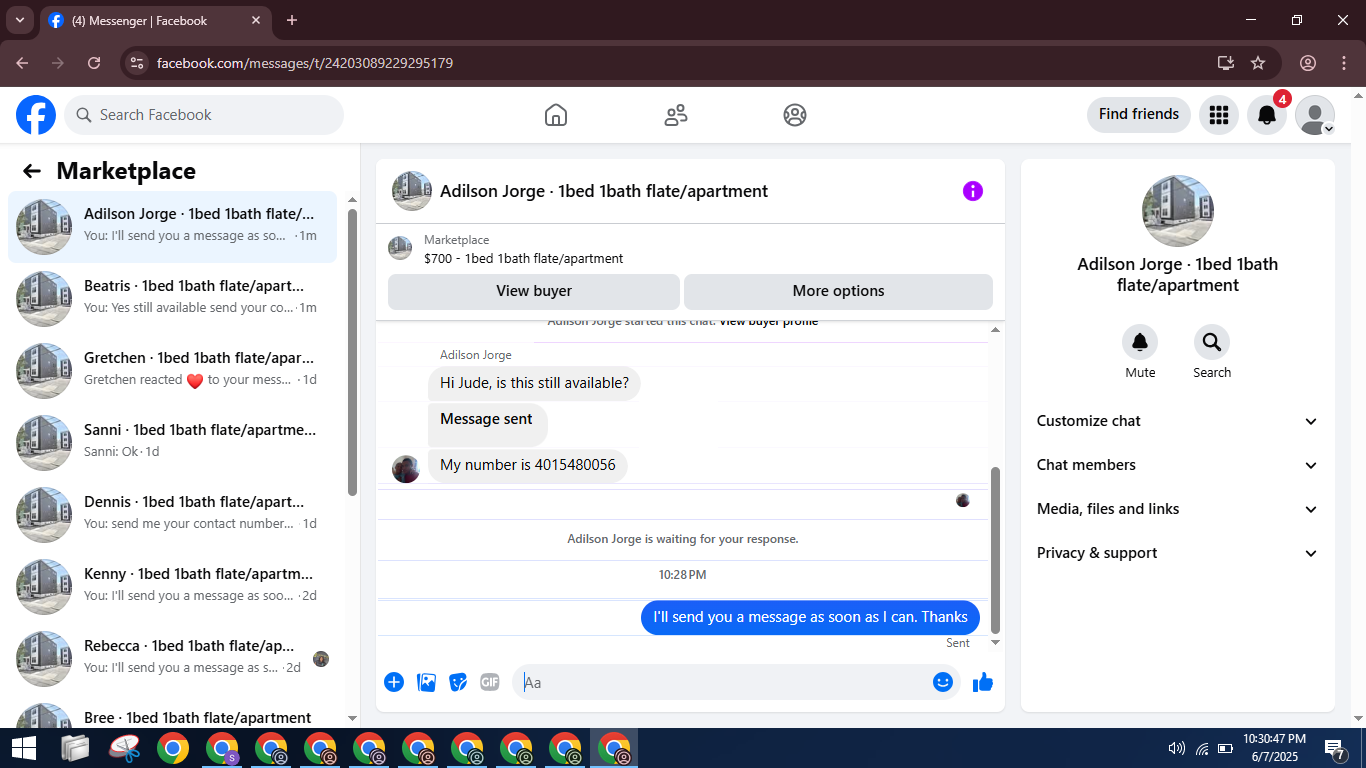The width and height of the screenshot is (1366, 768).
Task: Open a new Chrome tab
Action: (292, 20)
